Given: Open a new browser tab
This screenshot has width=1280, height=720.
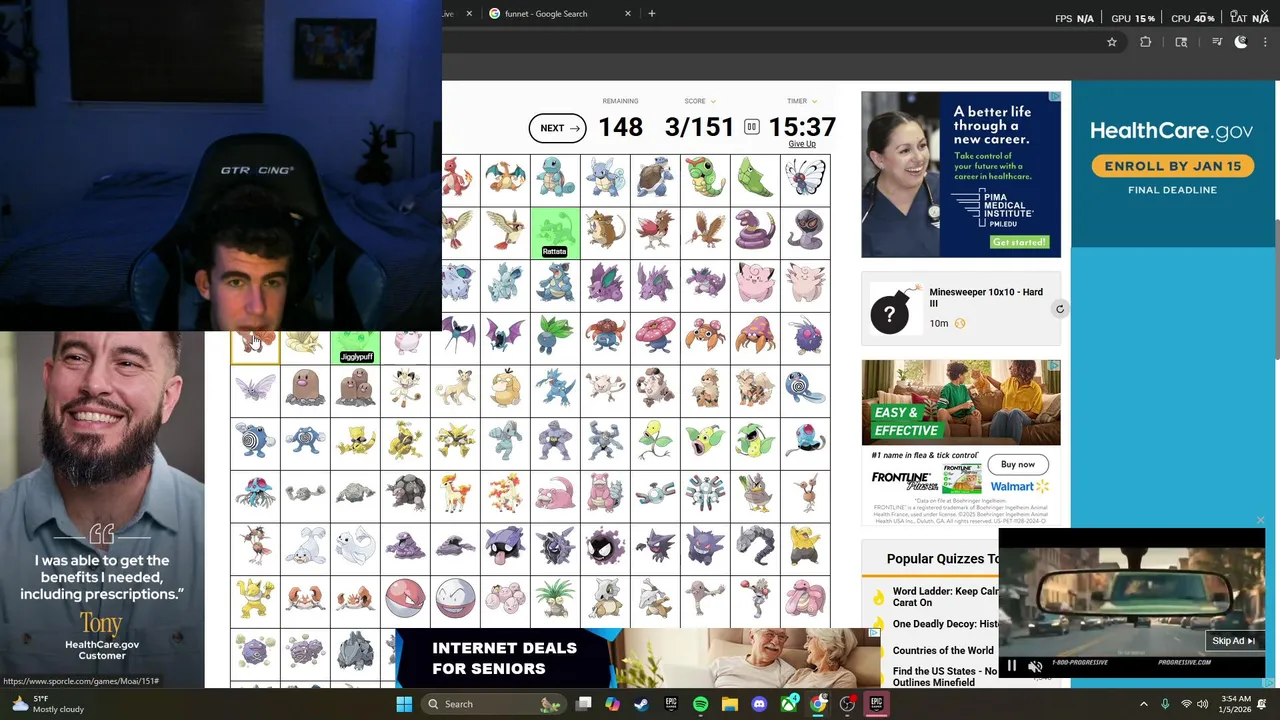Looking at the screenshot, I should [652, 14].
